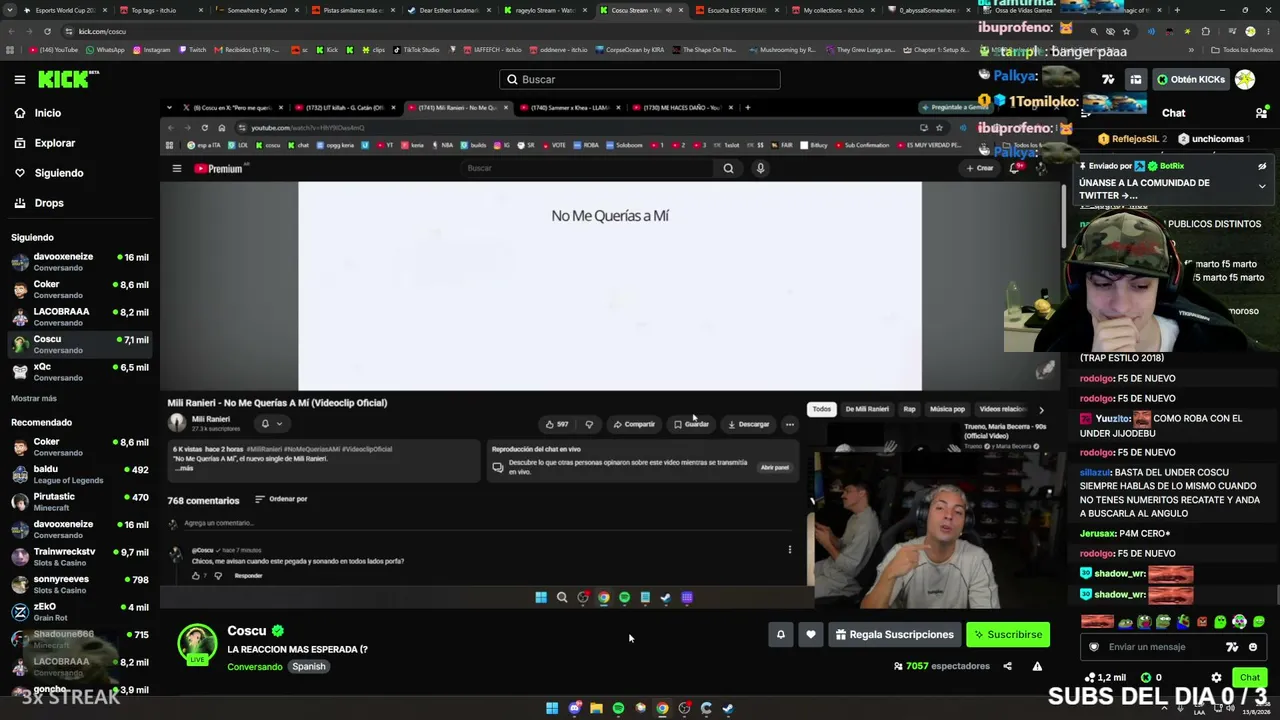This screenshot has height=720, width=1280.
Task: Click the green Chat send button
Action: pos(1249,678)
